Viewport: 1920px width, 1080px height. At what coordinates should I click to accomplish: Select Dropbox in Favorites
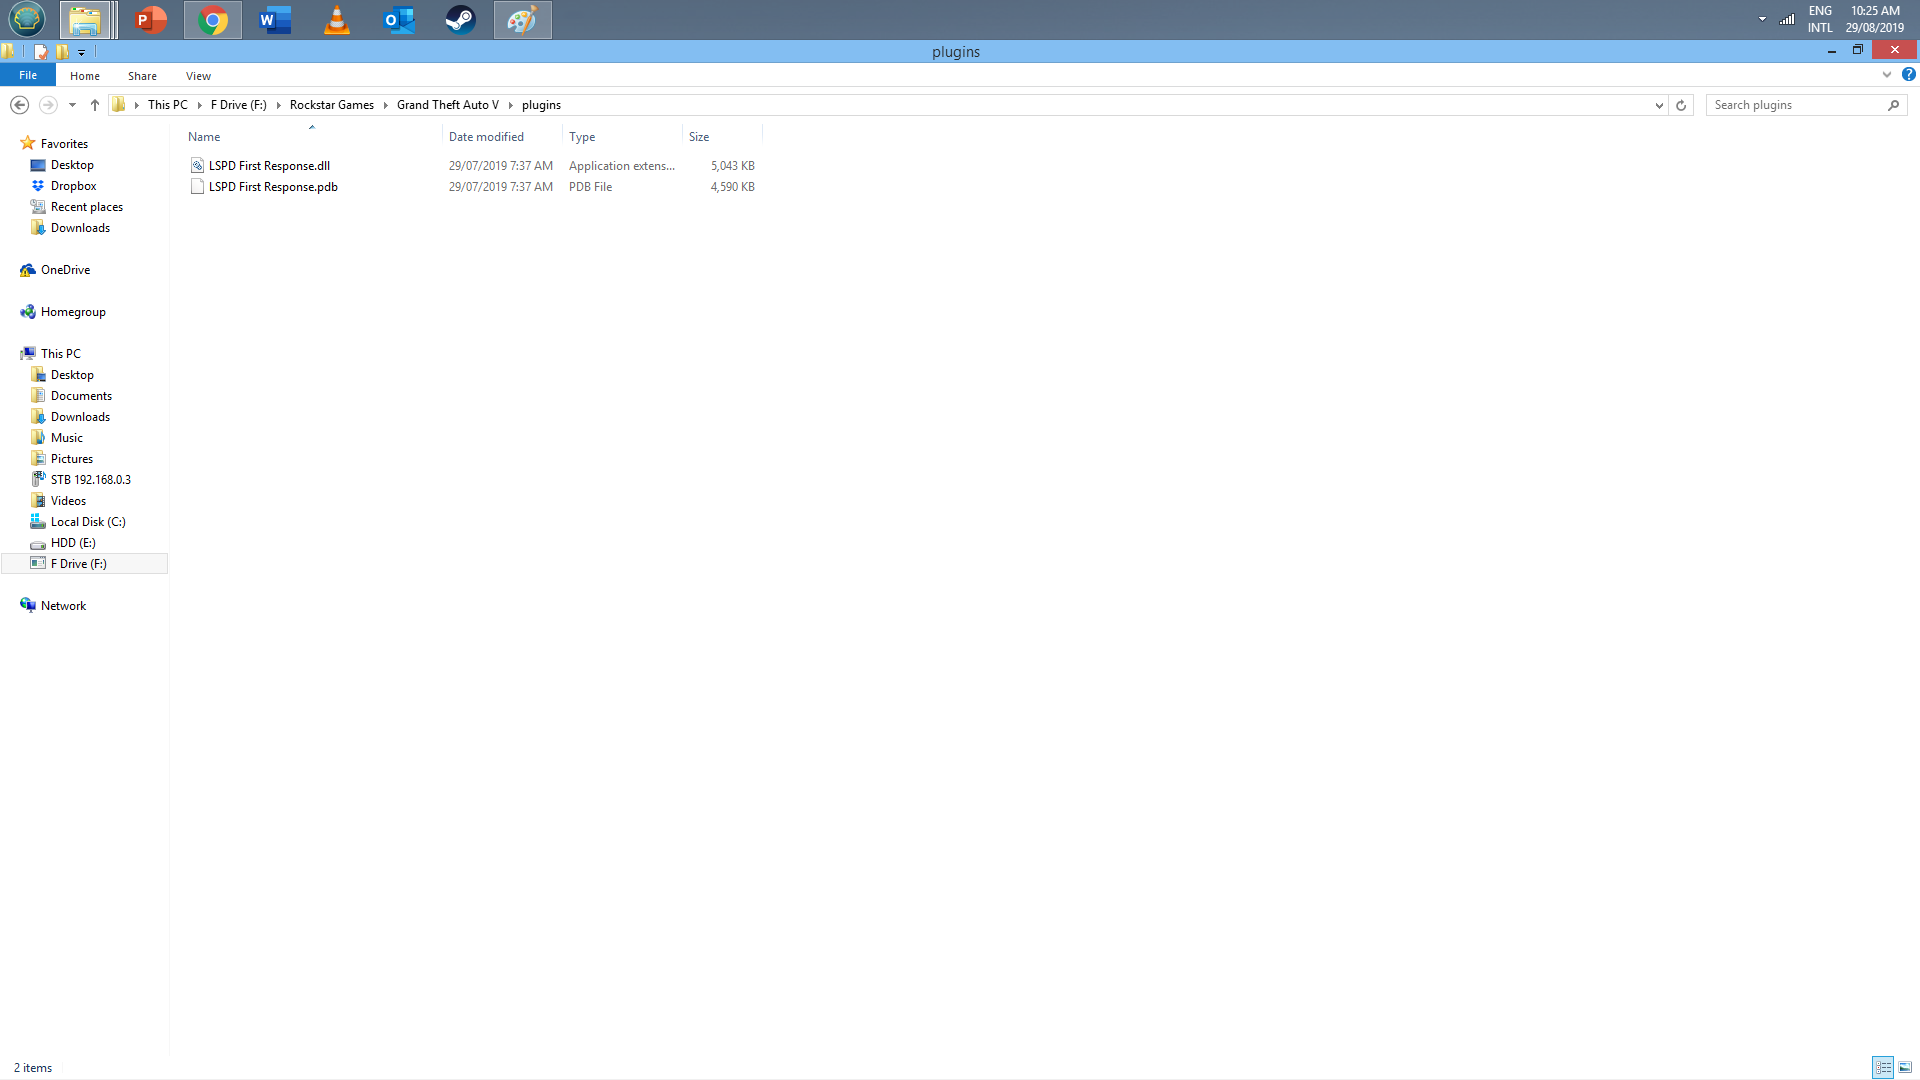(x=73, y=186)
